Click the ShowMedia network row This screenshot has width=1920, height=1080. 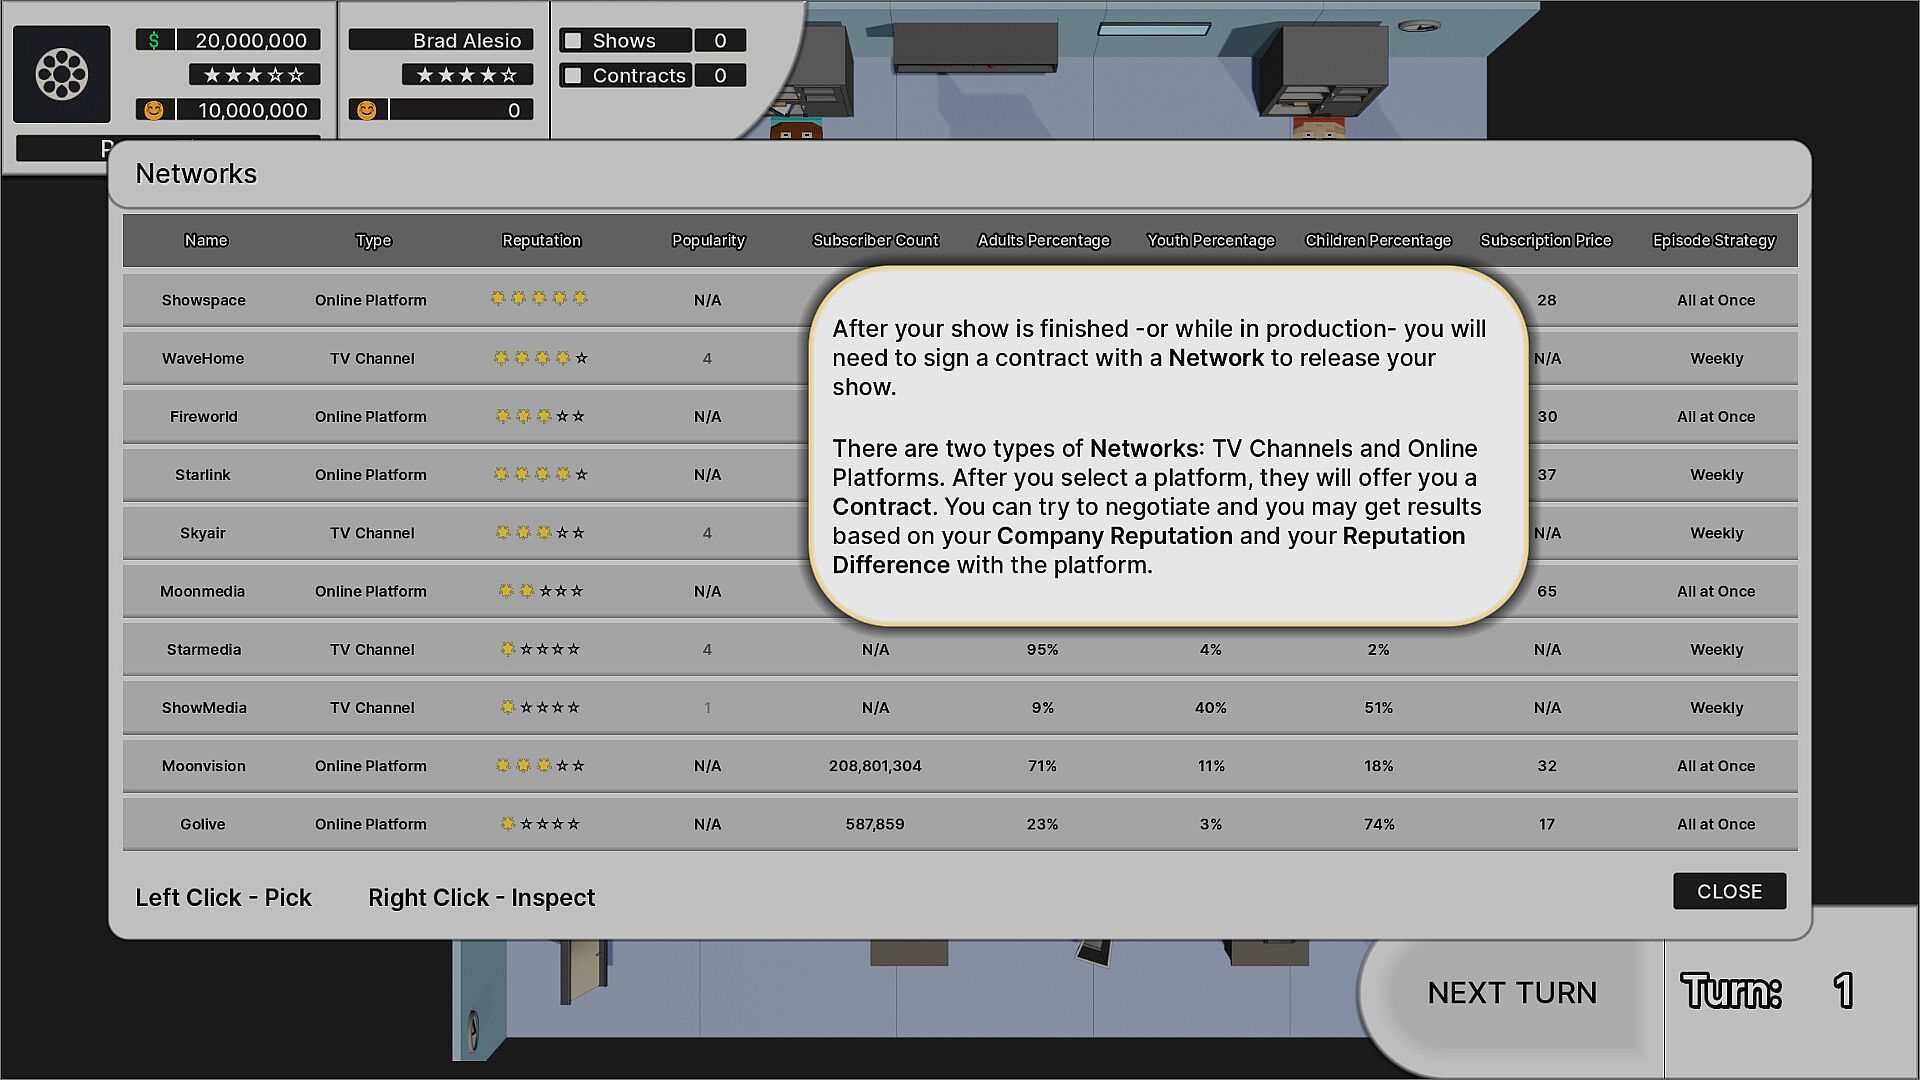(x=204, y=708)
